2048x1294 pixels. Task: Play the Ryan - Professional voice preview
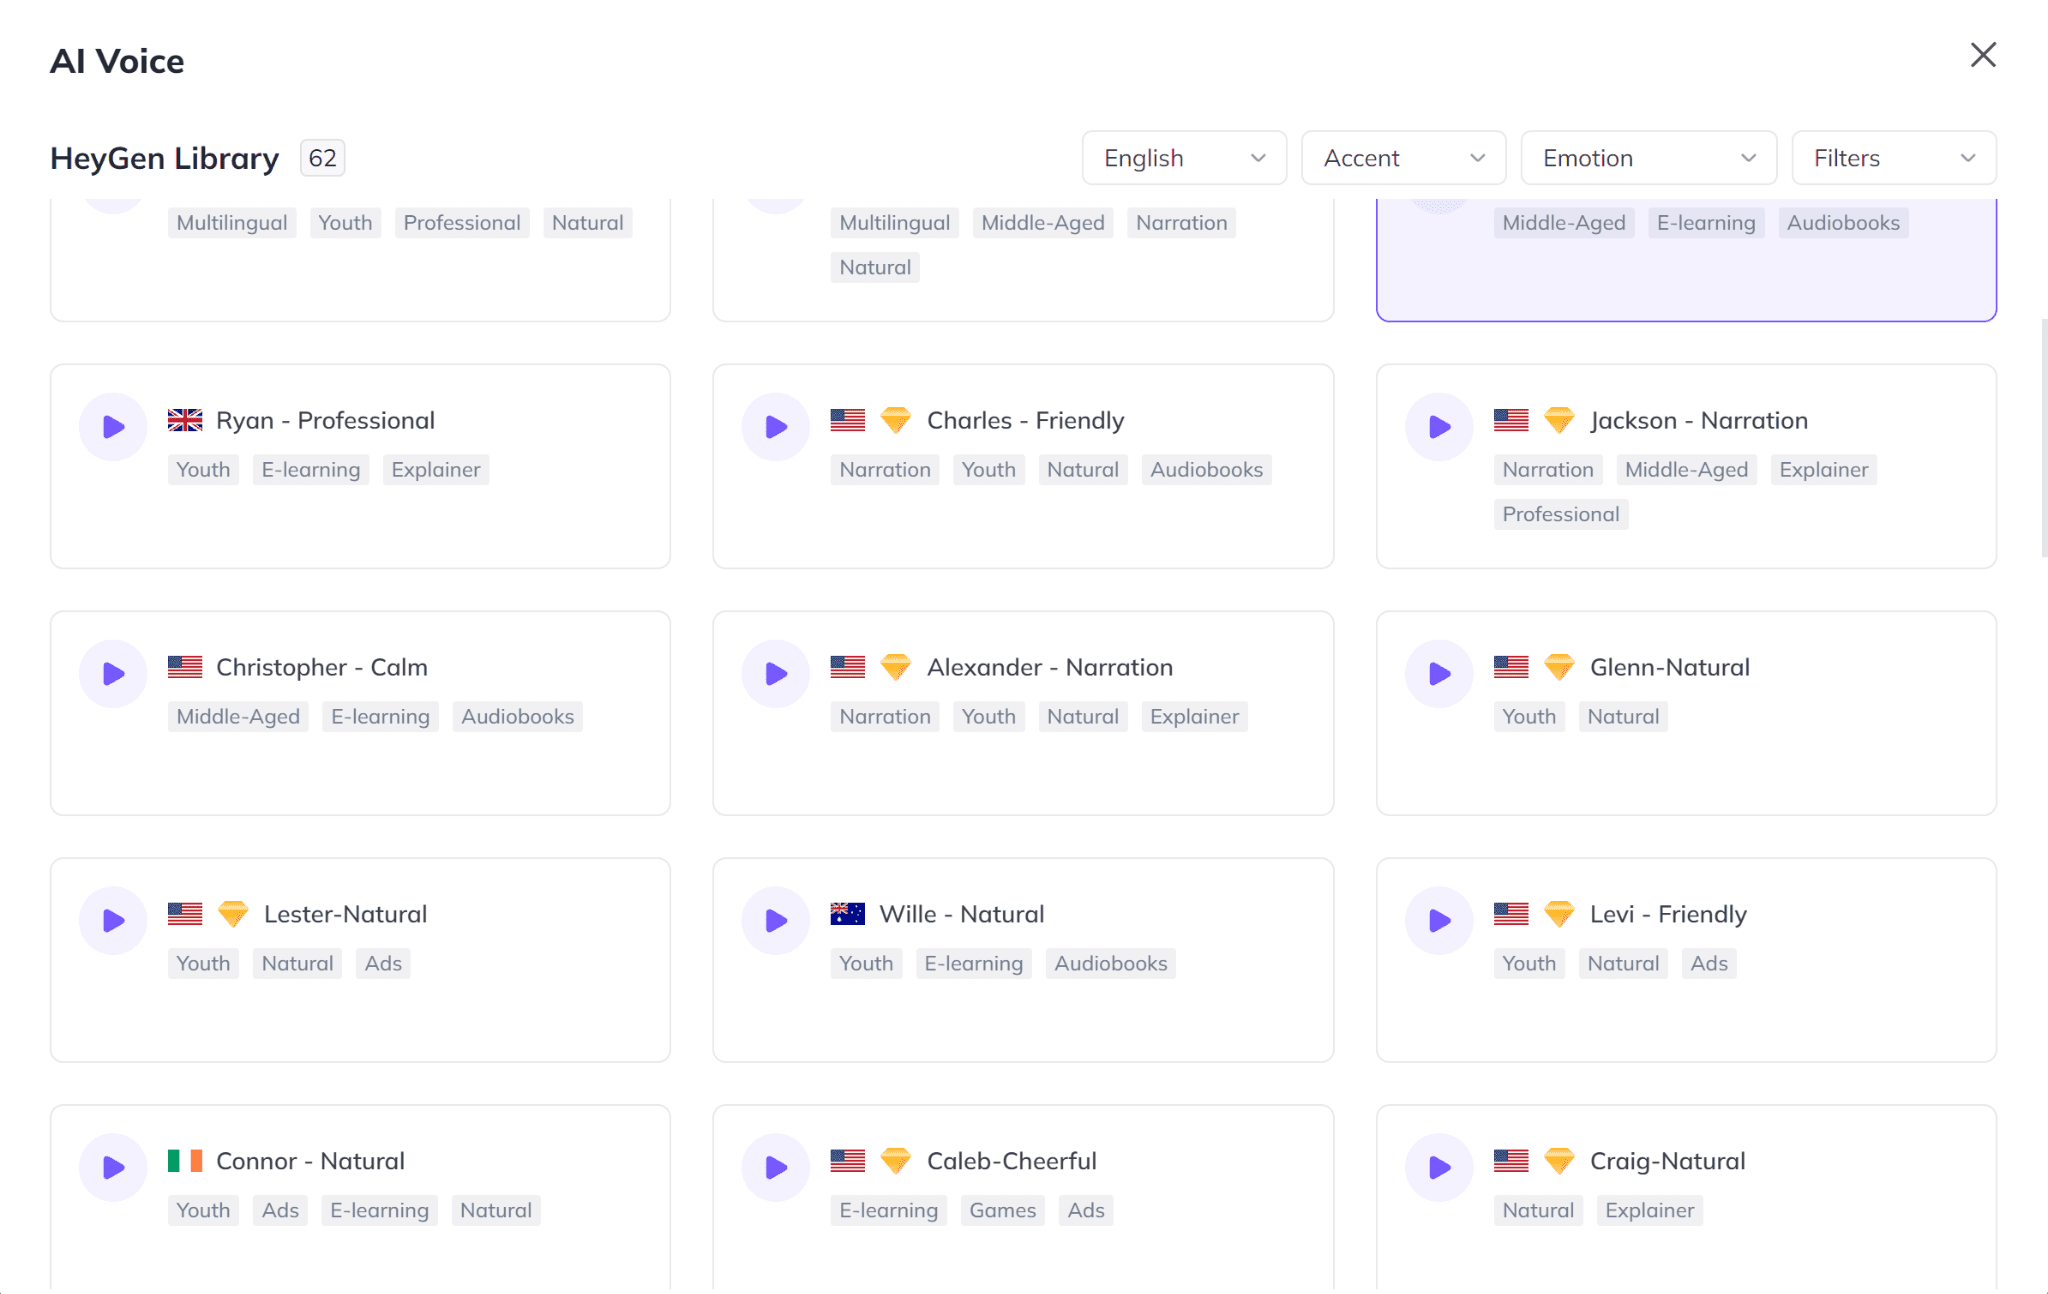click(x=113, y=427)
